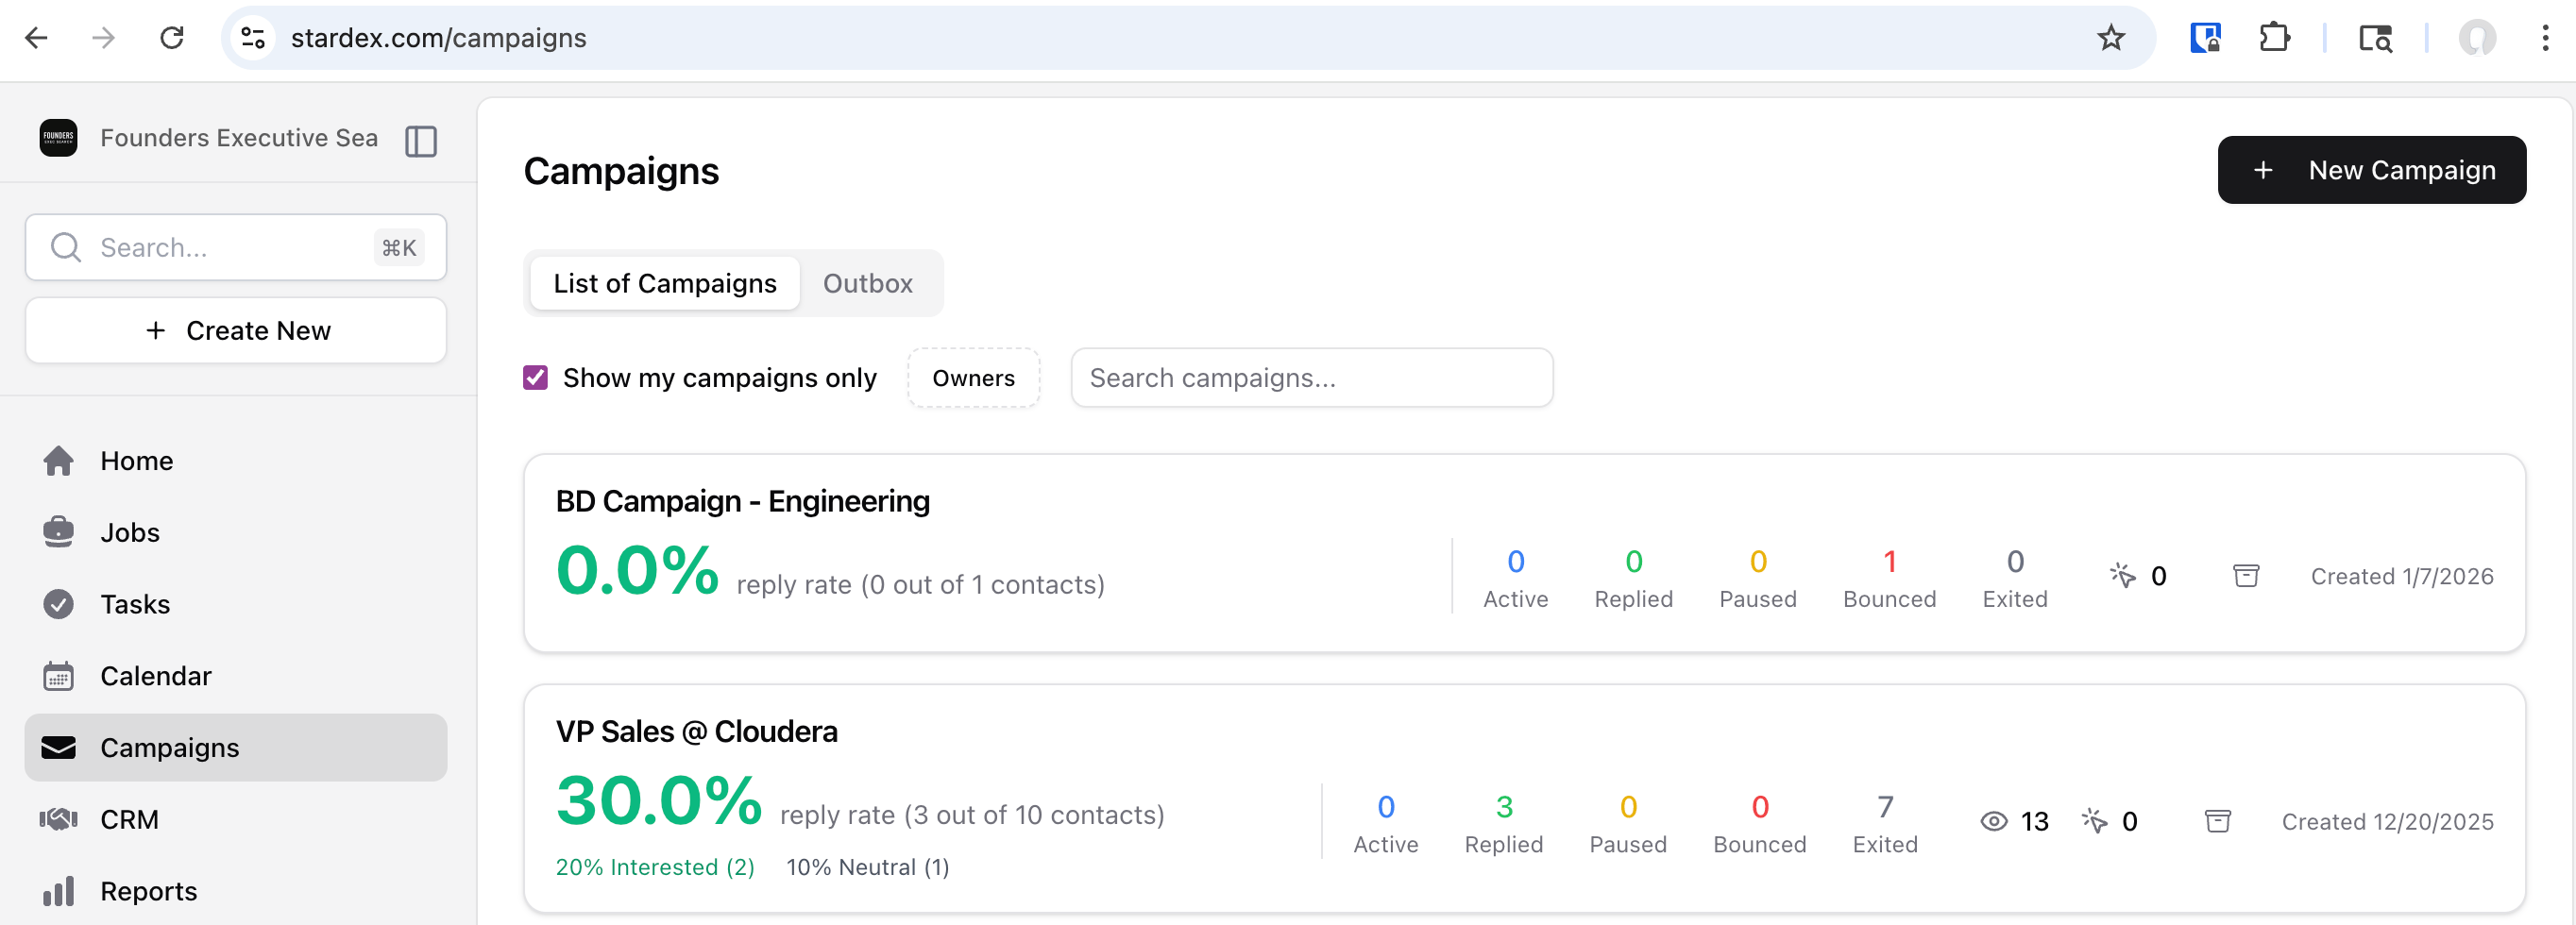
Task: Click the views eye icon on VP Sales campaign
Action: (x=1993, y=821)
